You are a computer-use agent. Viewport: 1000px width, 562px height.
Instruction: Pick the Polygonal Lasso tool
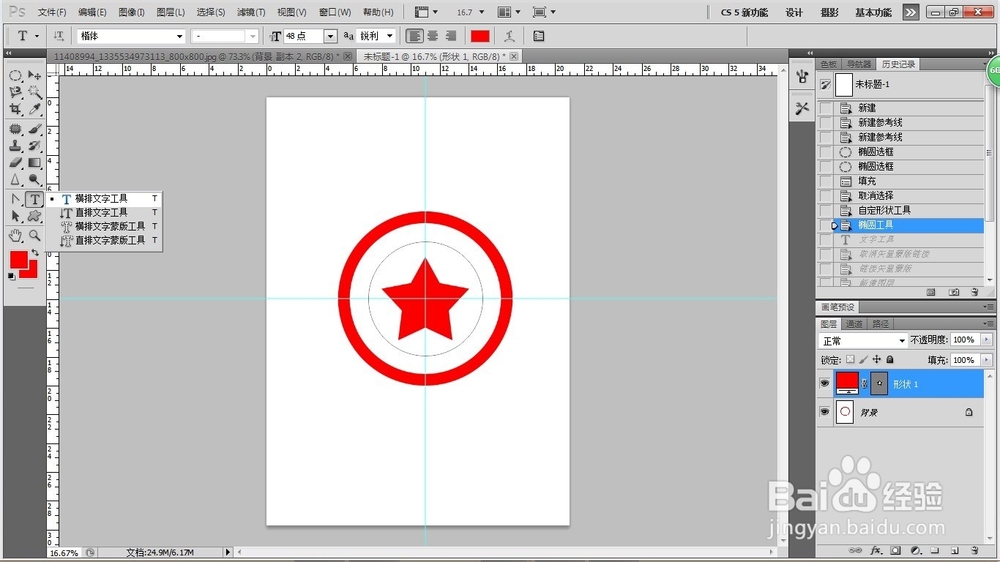(x=15, y=92)
